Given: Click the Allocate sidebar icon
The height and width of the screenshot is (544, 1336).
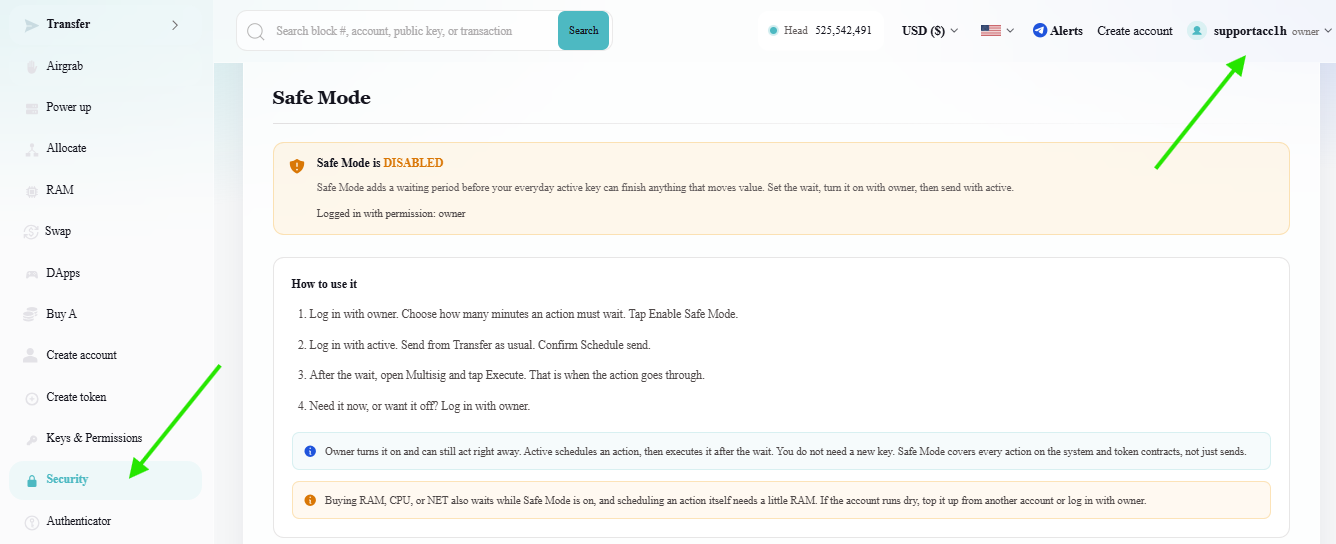Looking at the screenshot, I should coord(31,149).
